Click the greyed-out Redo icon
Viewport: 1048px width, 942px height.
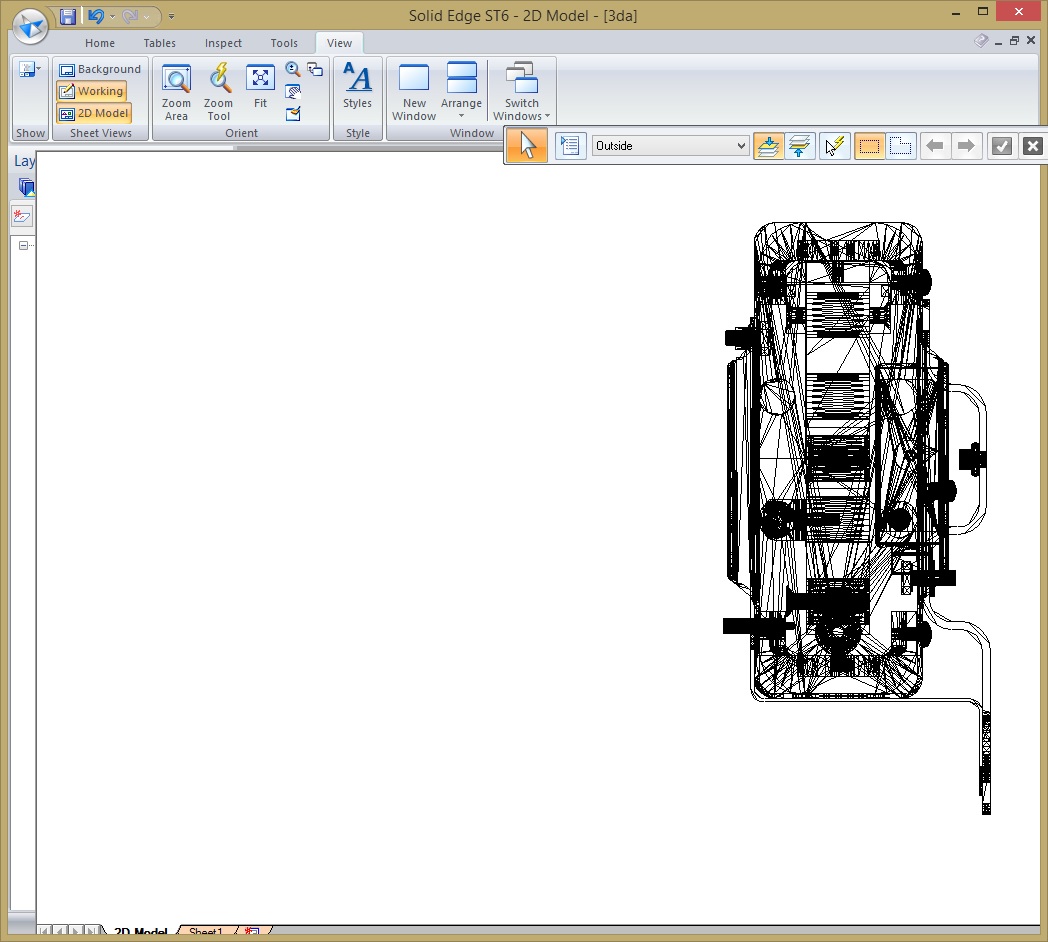click(x=130, y=16)
